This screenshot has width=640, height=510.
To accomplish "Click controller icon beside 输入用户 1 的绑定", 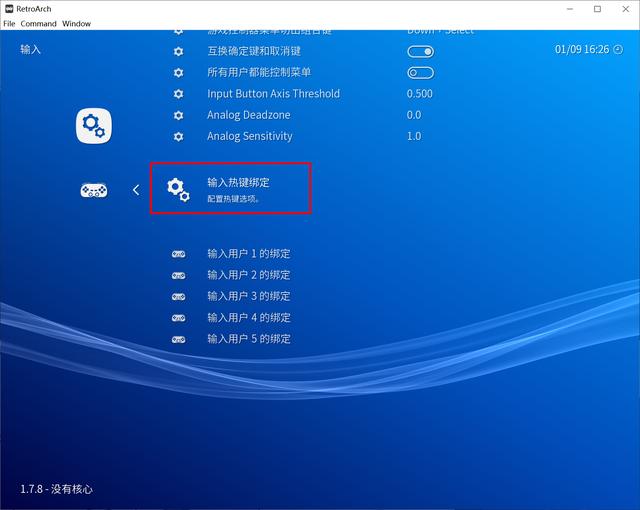I will (x=178, y=254).
